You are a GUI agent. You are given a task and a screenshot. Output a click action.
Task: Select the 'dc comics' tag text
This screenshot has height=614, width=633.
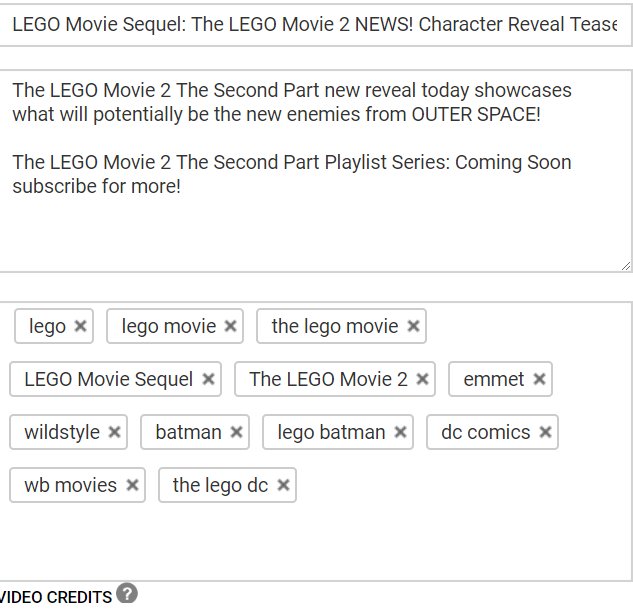(486, 432)
